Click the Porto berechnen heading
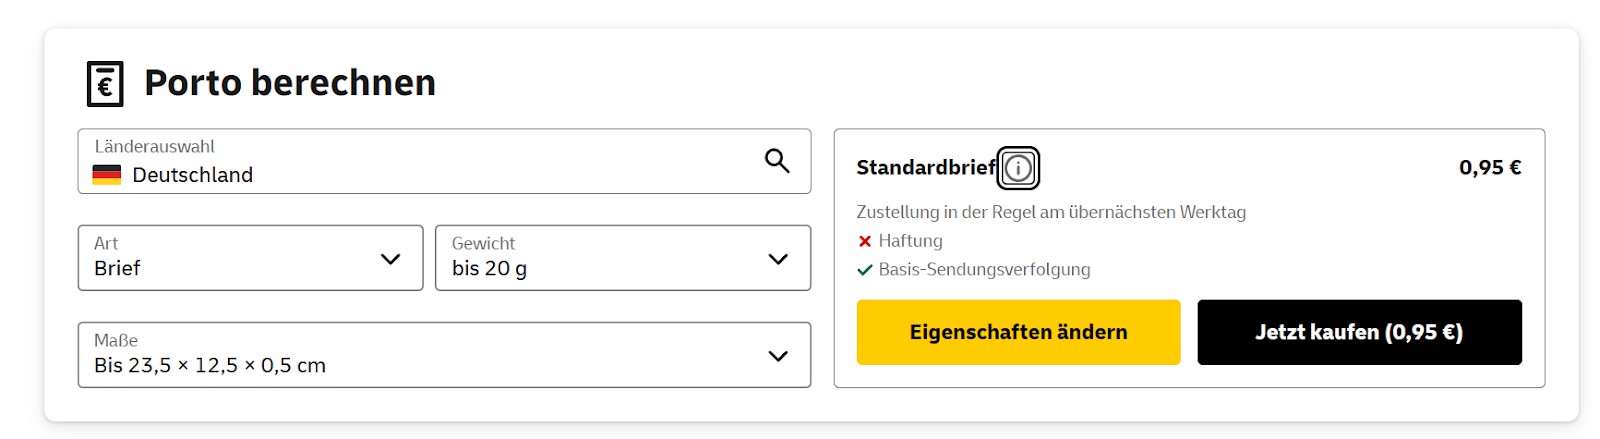 tap(290, 83)
